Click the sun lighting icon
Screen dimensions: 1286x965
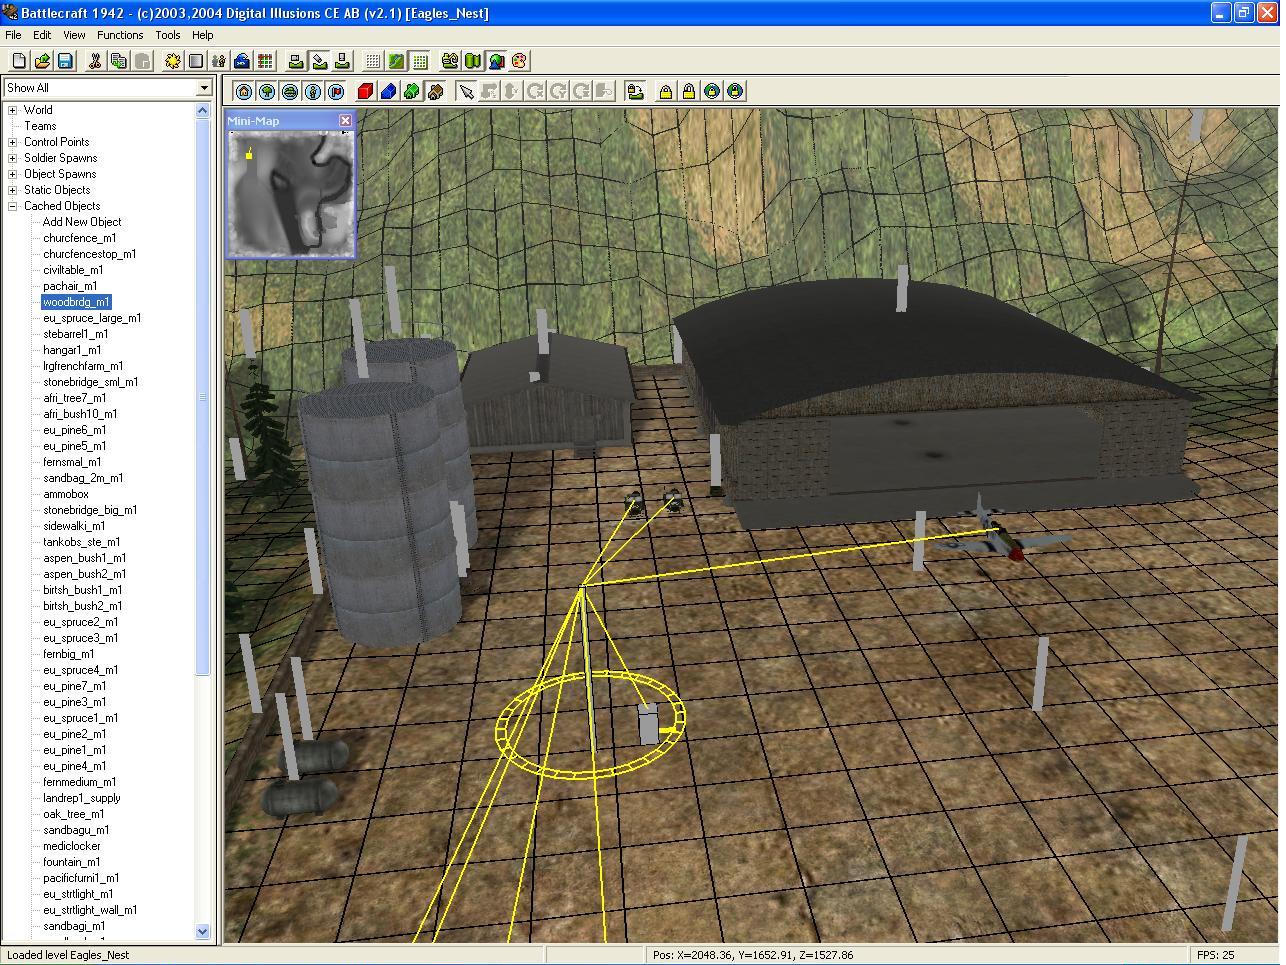(x=173, y=61)
